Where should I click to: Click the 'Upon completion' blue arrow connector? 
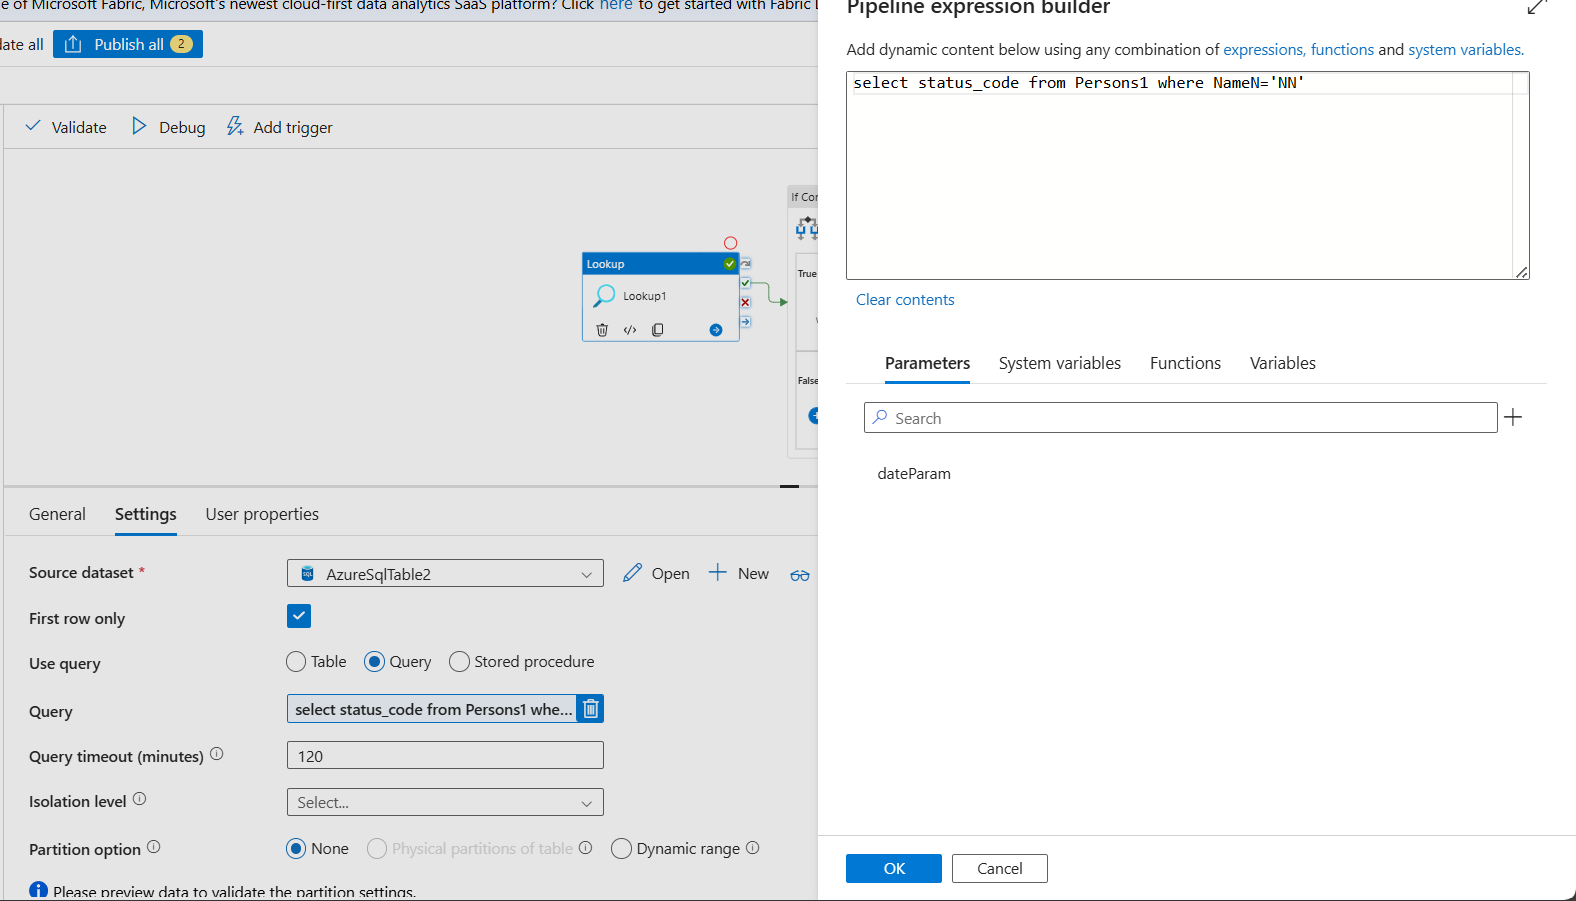(x=746, y=322)
